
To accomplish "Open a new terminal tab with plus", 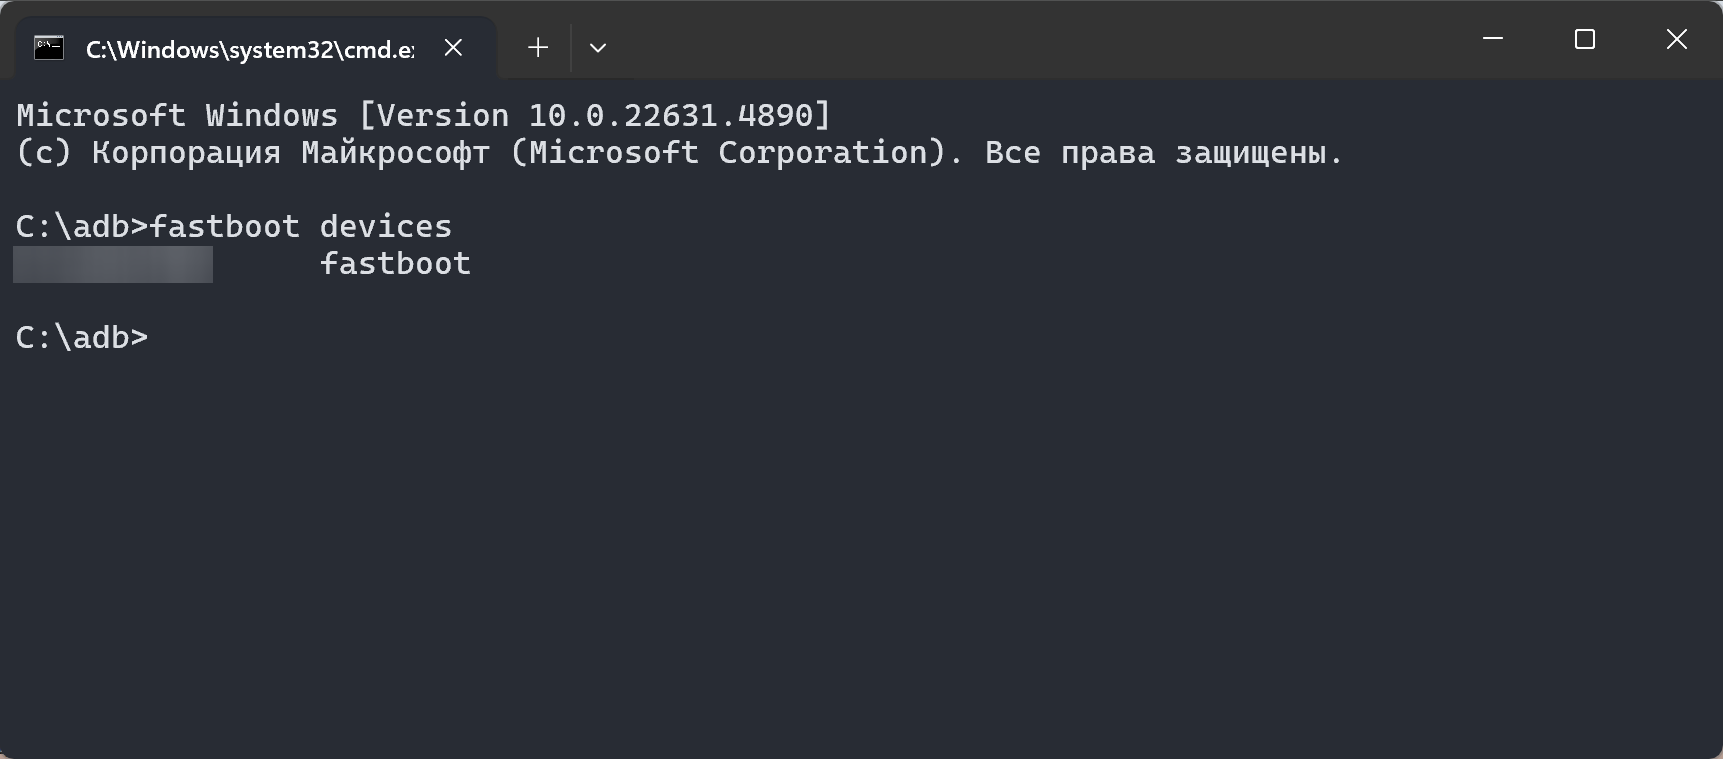I will 538,48.
